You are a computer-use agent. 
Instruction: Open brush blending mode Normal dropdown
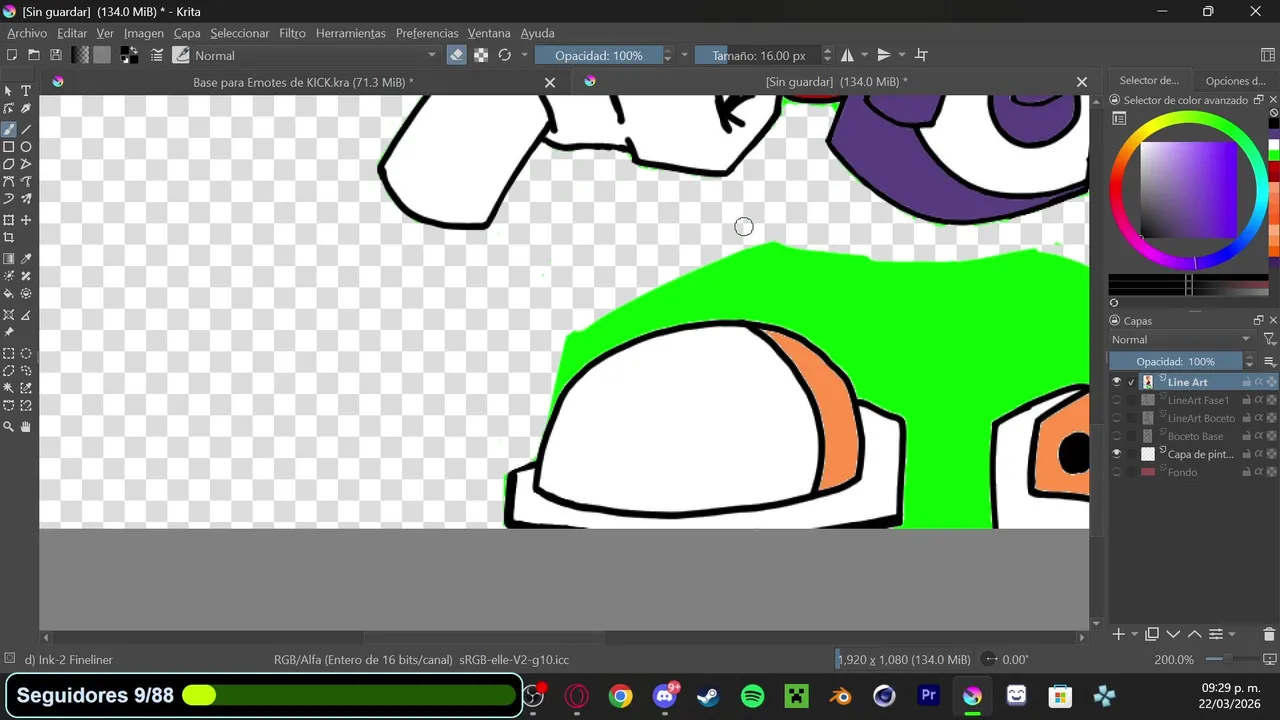pyautogui.click(x=315, y=55)
